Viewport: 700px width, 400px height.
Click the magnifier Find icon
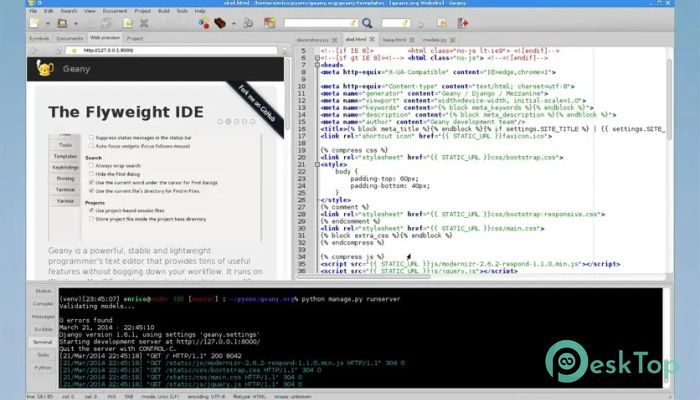click(x=367, y=23)
